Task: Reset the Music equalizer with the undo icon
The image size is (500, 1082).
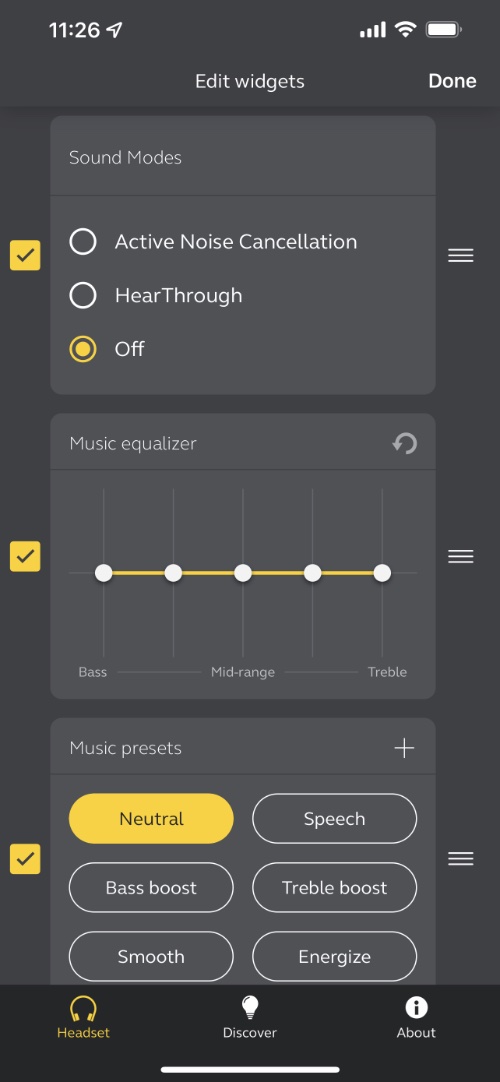Action: [405, 444]
